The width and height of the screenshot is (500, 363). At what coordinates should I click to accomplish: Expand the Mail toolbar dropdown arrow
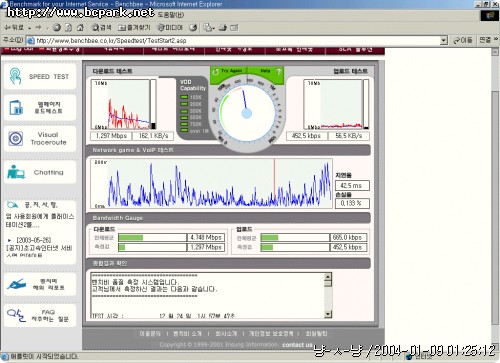214,28
